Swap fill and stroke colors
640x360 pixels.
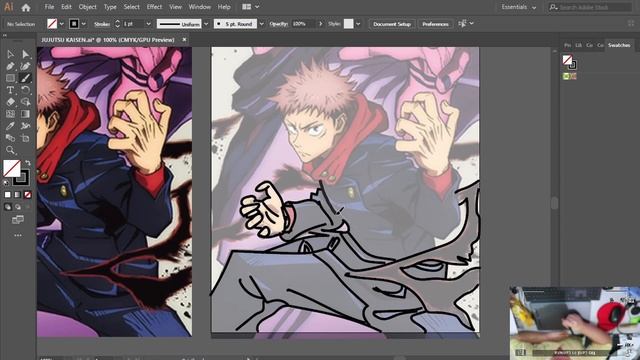click(28, 163)
